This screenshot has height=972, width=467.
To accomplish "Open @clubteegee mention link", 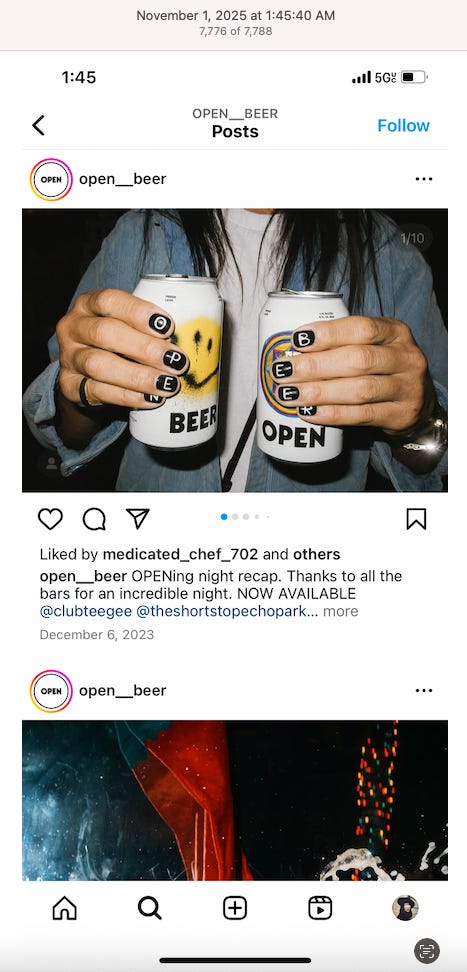I will click(86, 611).
